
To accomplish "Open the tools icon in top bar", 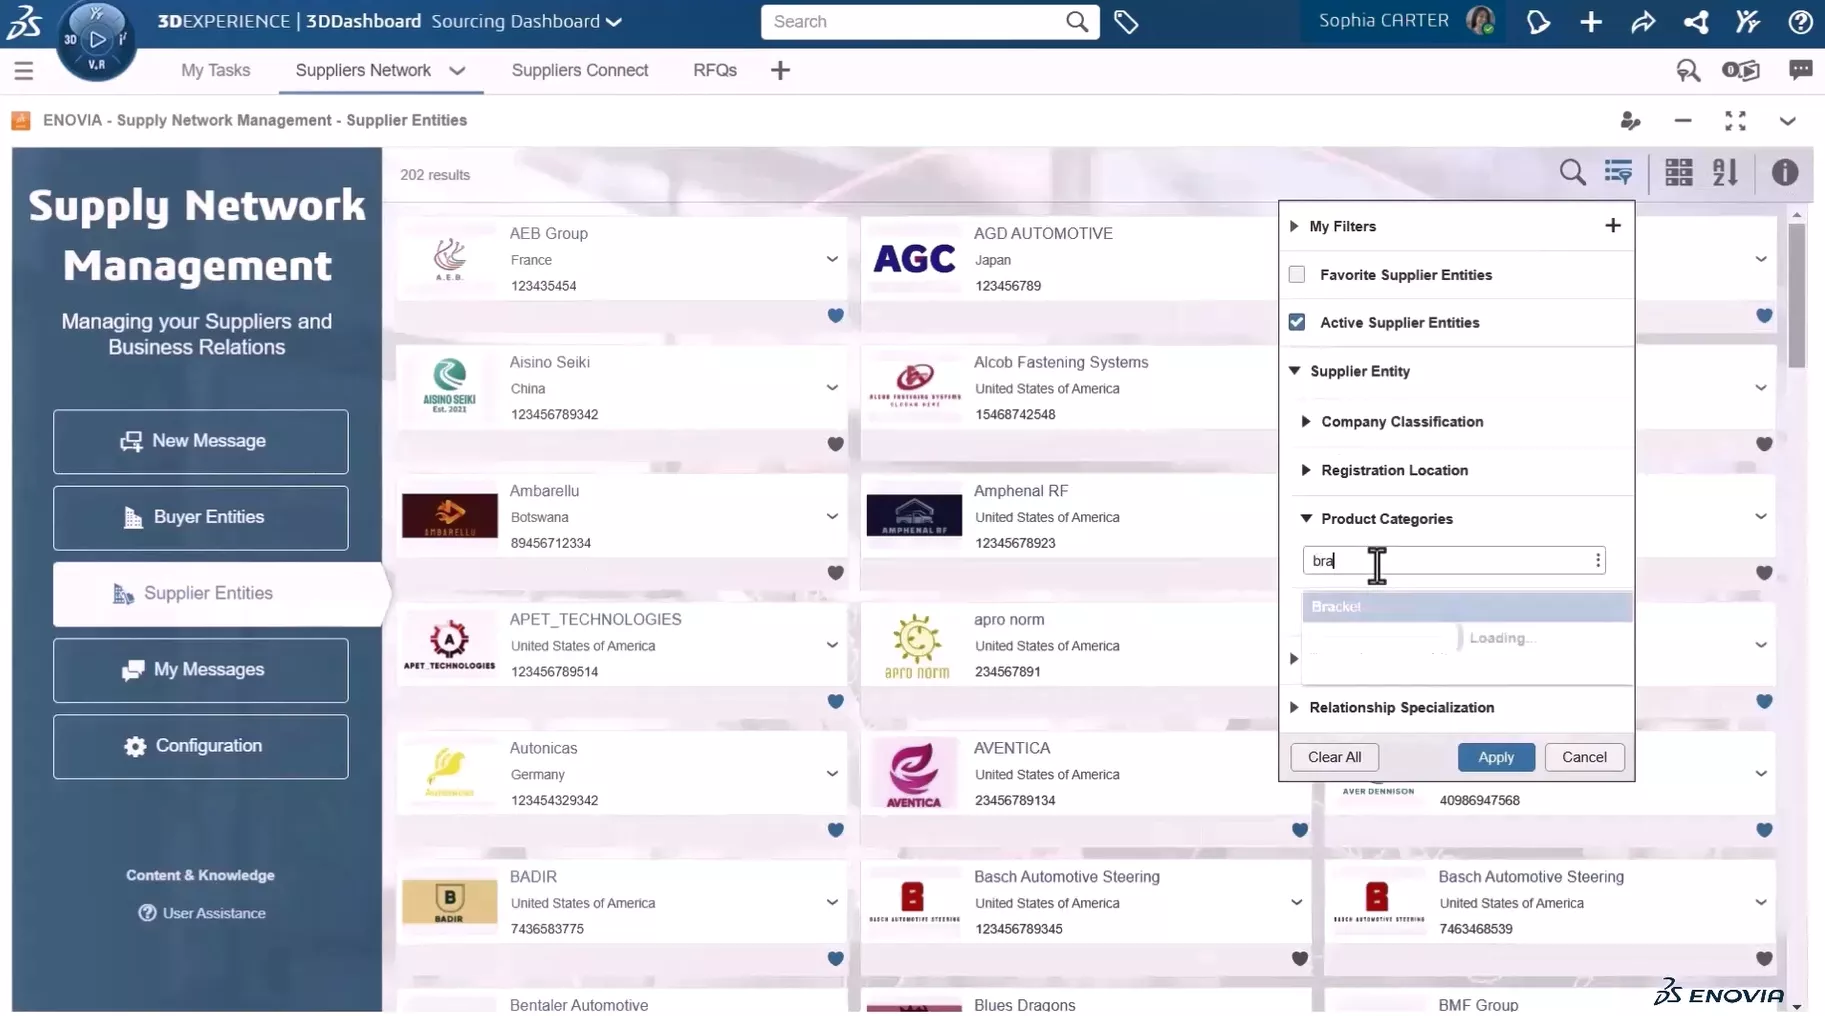I will pos(1748,21).
